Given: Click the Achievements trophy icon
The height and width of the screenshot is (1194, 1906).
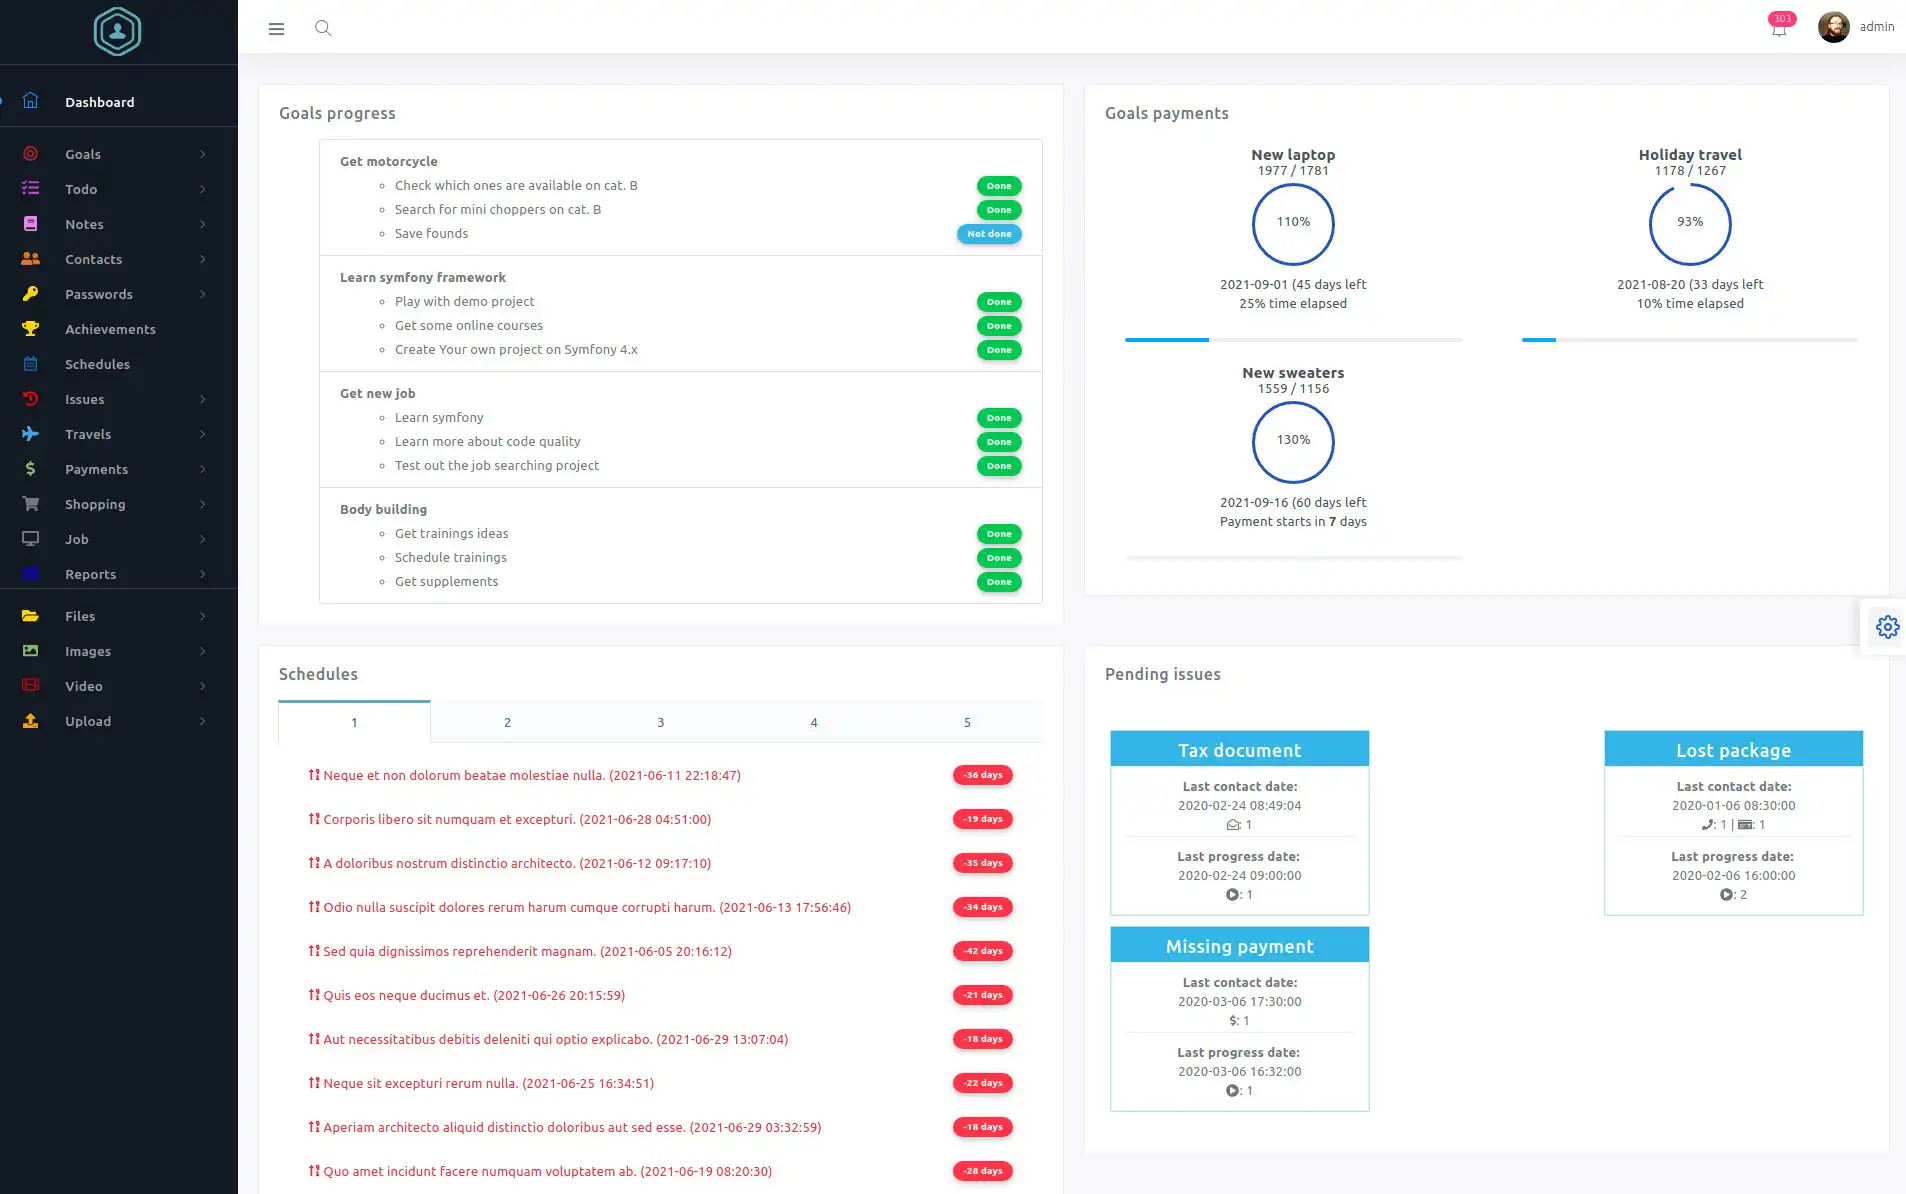Looking at the screenshot, I should click(31, 329).
